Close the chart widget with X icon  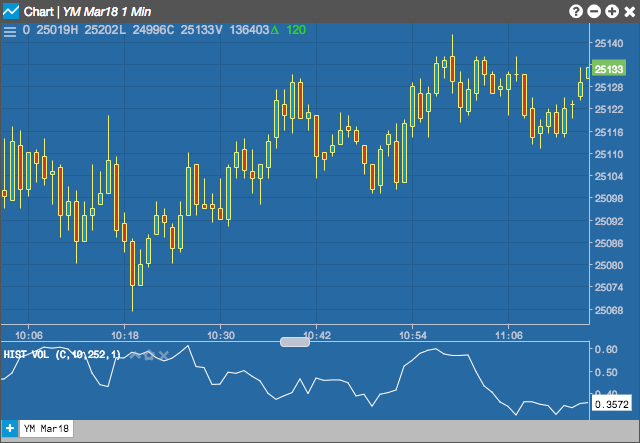630,11
